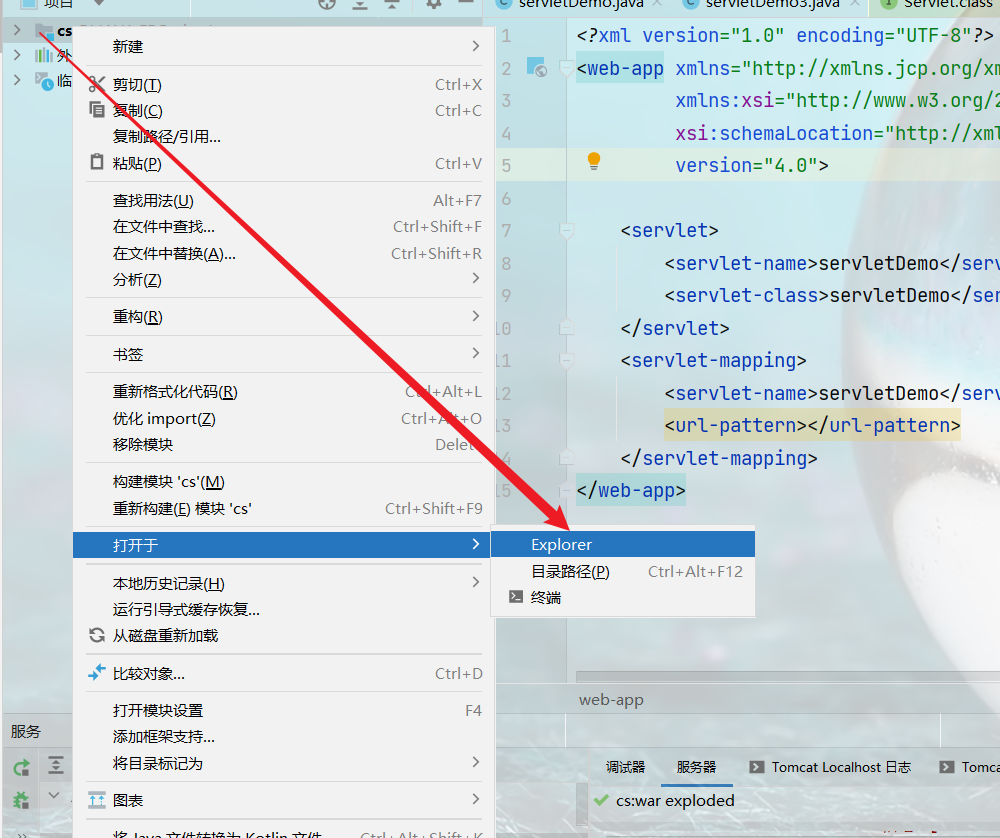Screen dimensions: 1000x838
Task: Click the collapse all icon in project header
Action: pyautogui.click(x=392, y=4)
